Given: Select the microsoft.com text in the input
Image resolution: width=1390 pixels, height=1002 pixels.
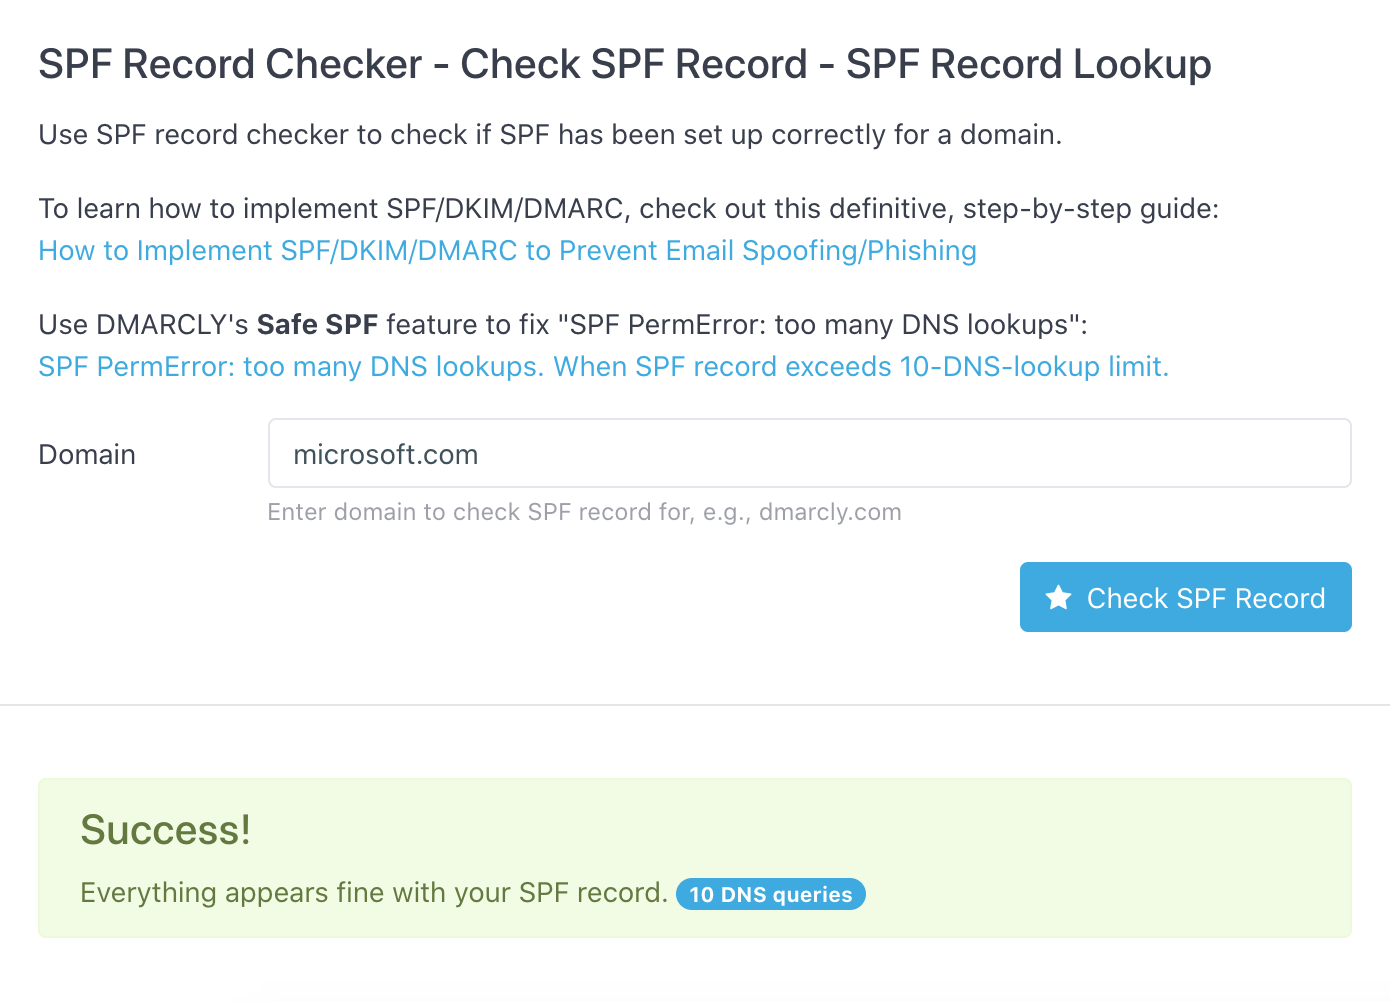Looking at the screenshot, I should 385,454.
